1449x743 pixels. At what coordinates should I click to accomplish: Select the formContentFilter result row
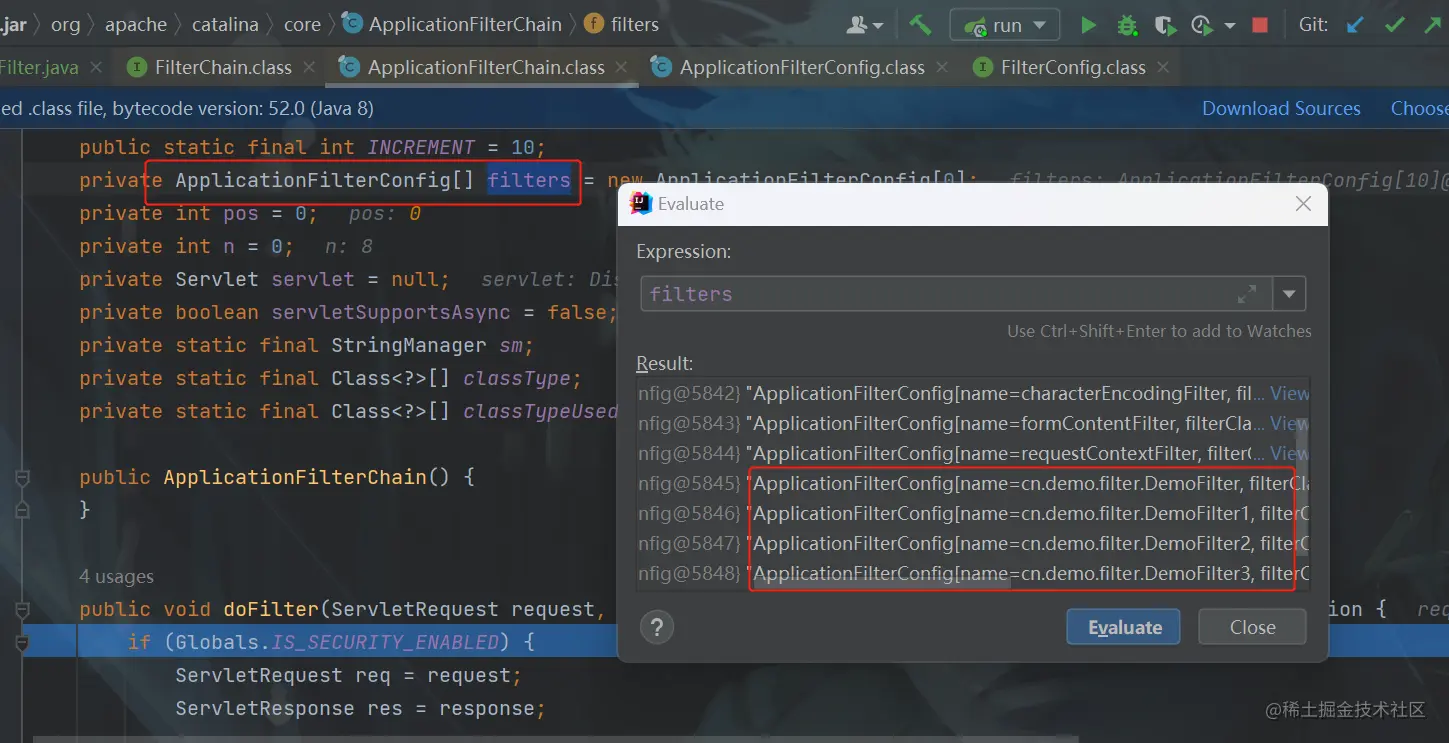coord(972,423)
